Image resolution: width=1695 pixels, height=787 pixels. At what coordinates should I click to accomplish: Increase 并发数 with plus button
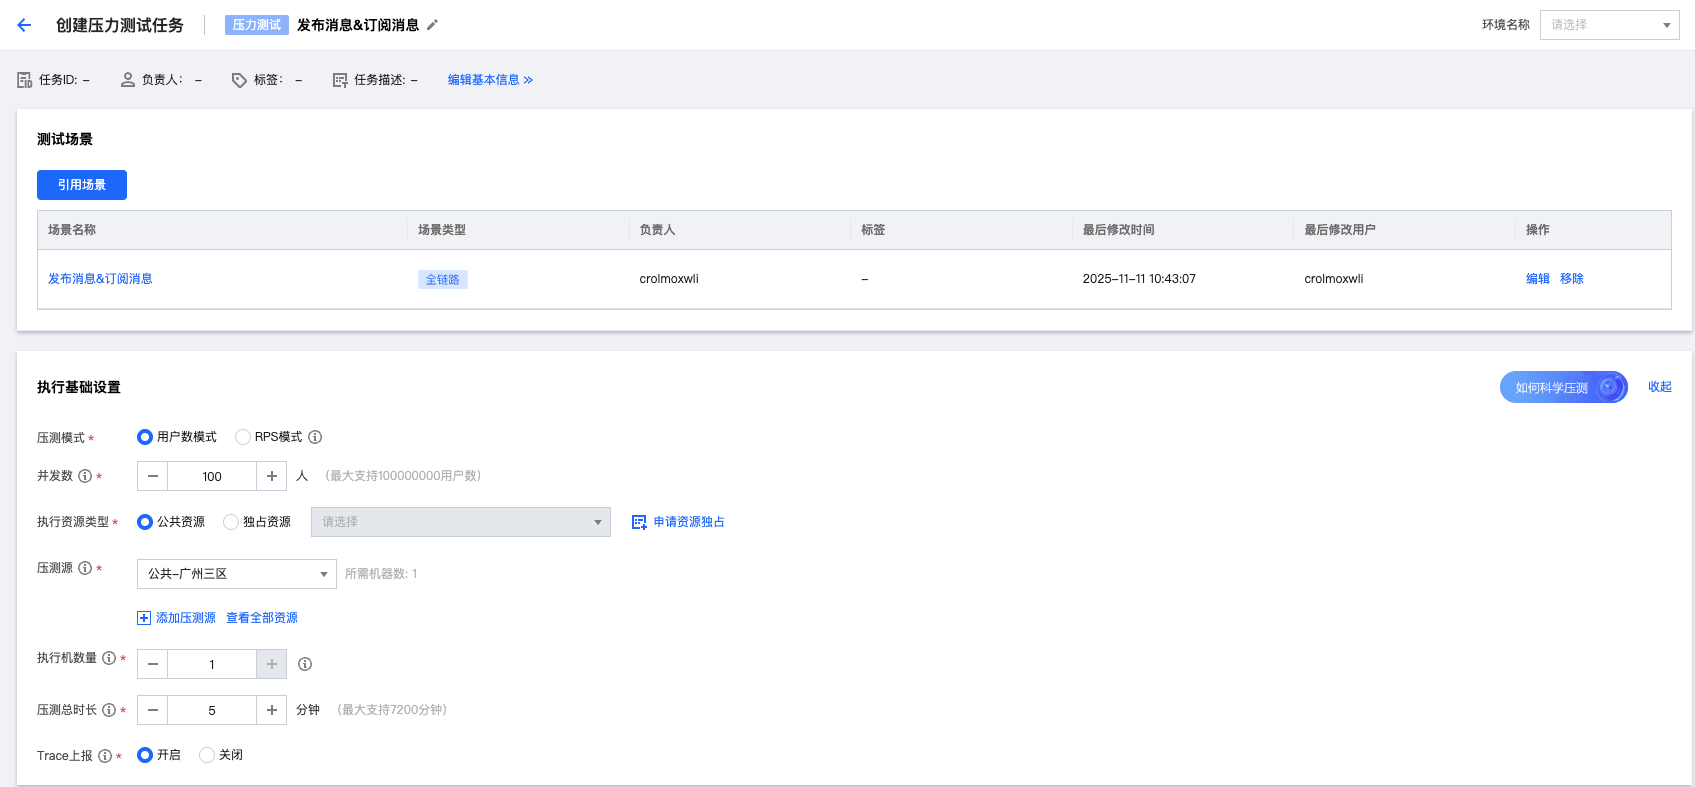coord(271,476)
